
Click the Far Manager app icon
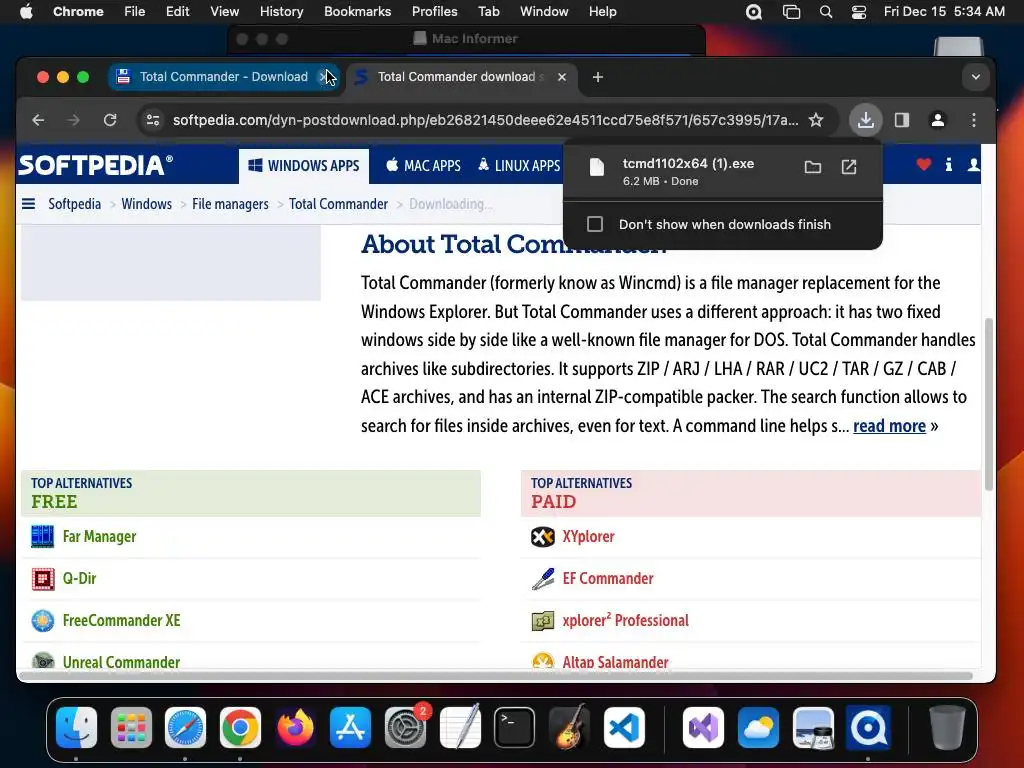pos(42,537)
